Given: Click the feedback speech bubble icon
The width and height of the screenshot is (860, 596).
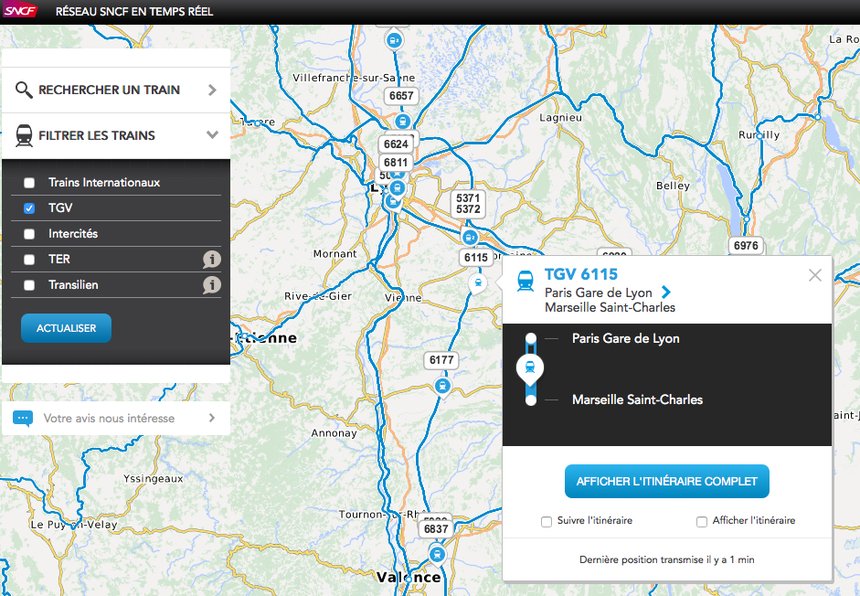Looking at the screenshot, I should point(22,418).
